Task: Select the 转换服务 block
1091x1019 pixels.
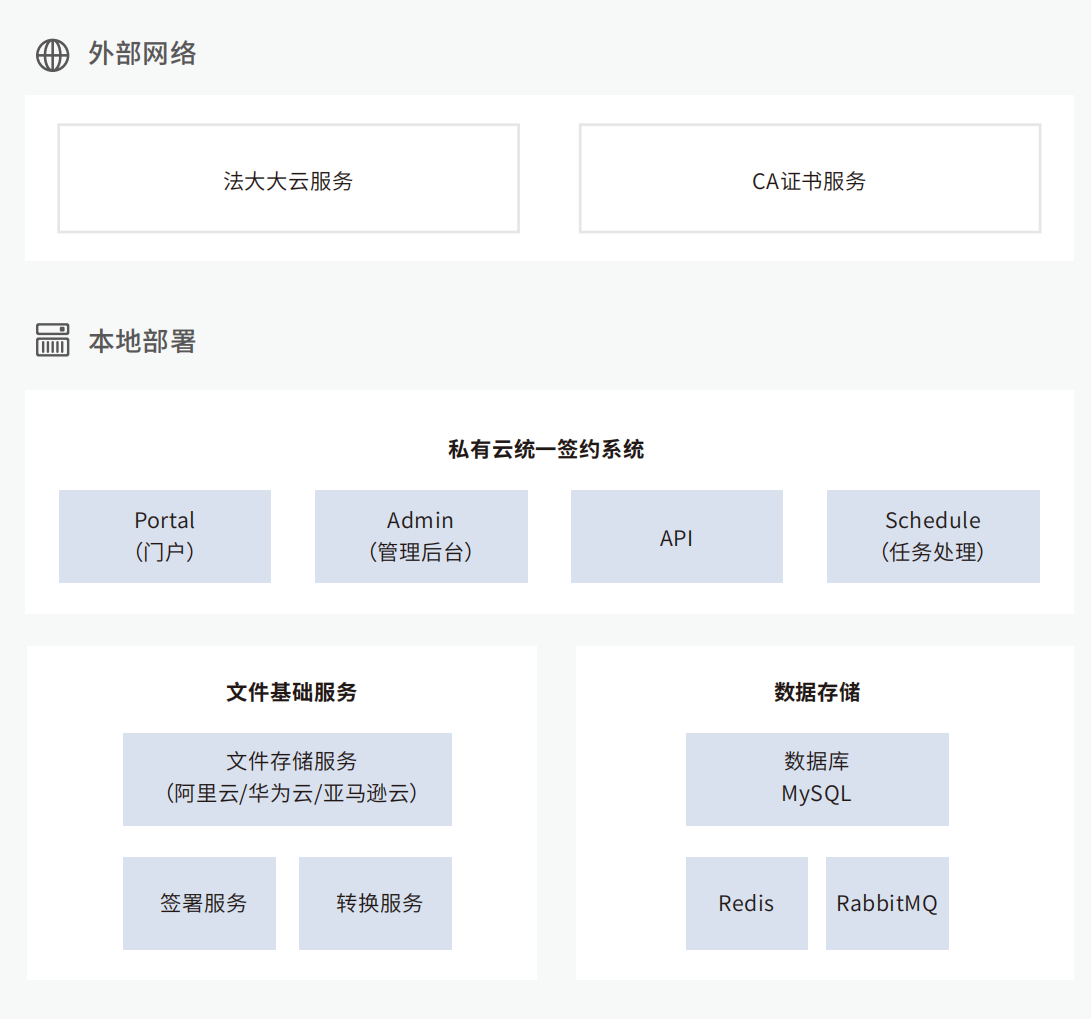Action: (x=376, y=903)
